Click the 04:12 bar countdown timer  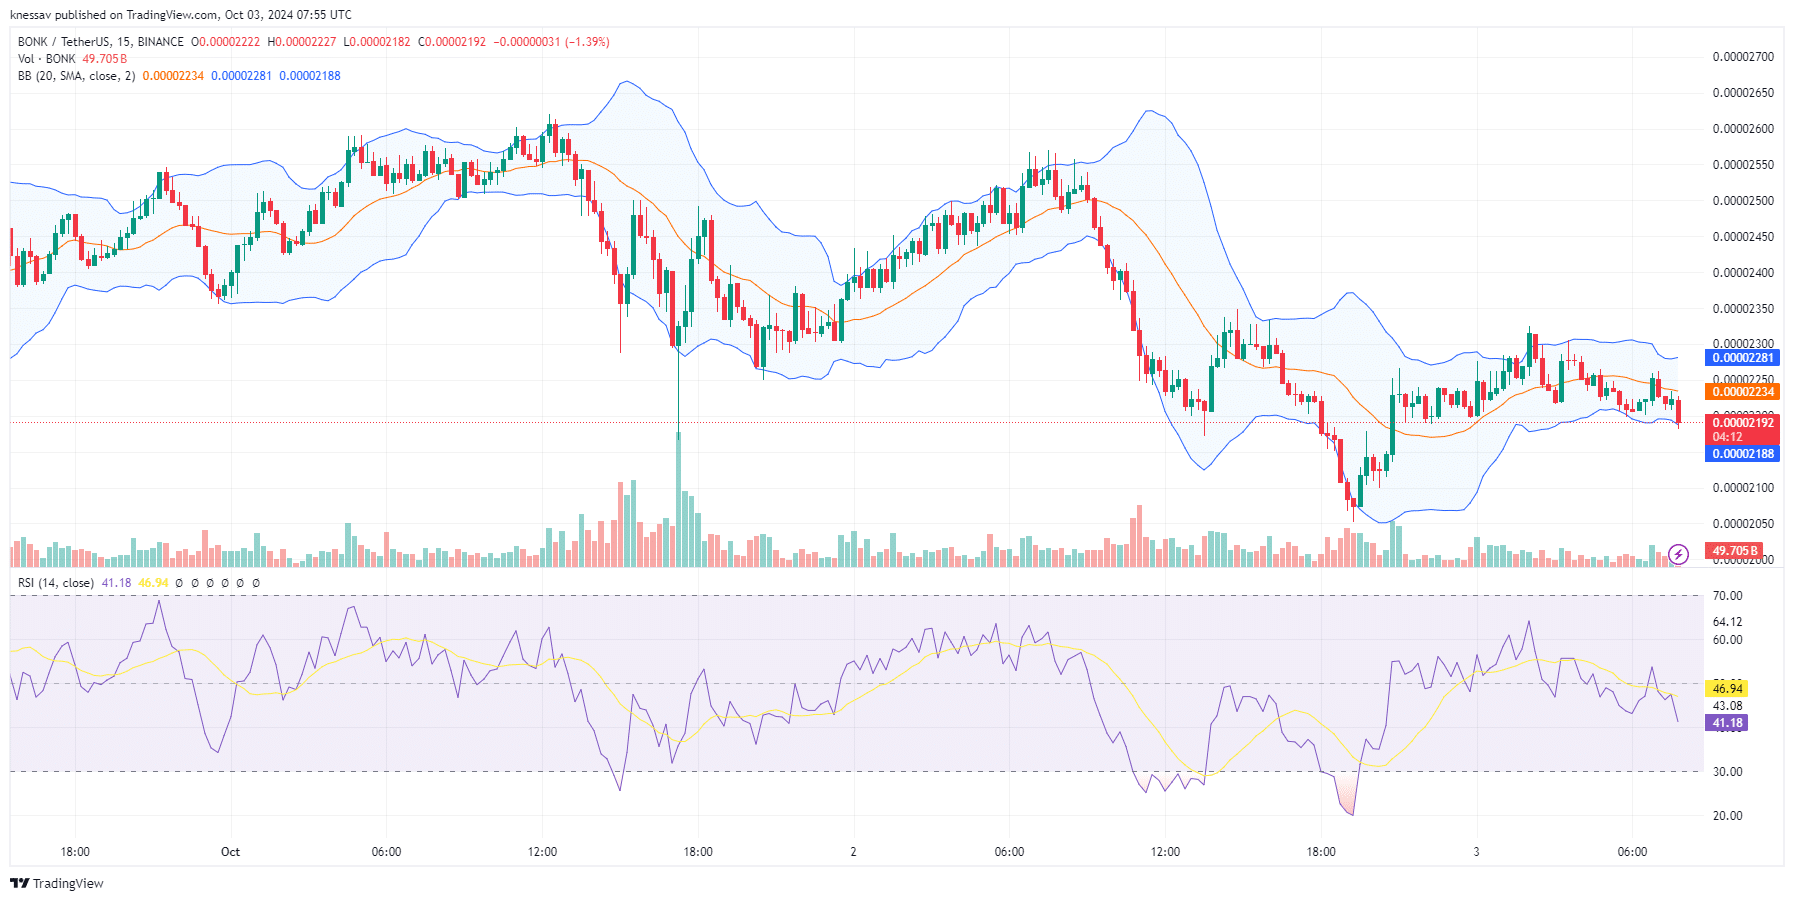click(1727, 437)
